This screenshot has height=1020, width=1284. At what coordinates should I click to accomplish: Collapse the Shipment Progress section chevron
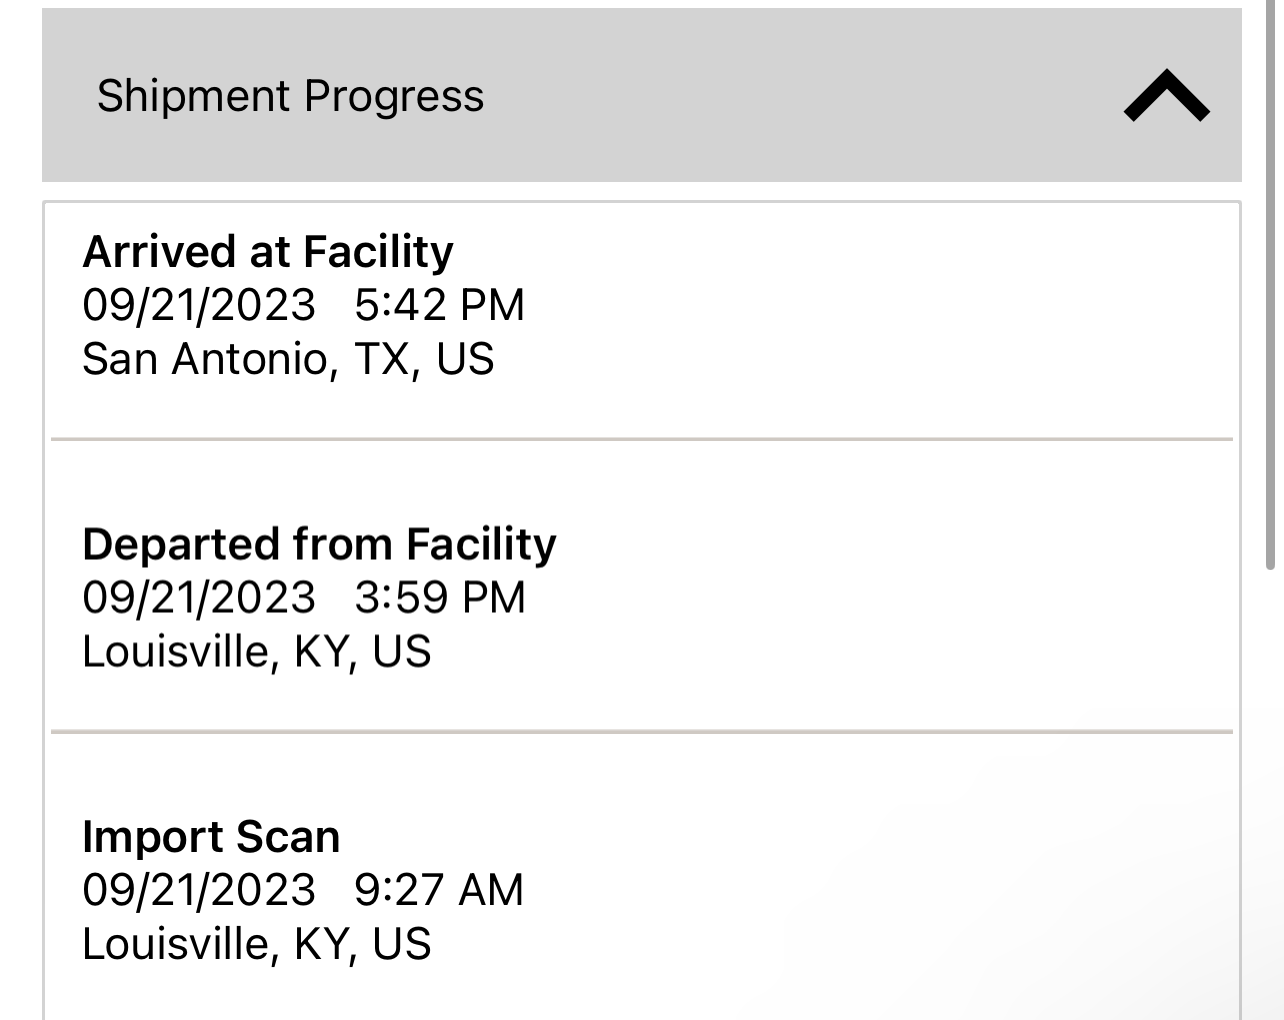(1166, 96)
